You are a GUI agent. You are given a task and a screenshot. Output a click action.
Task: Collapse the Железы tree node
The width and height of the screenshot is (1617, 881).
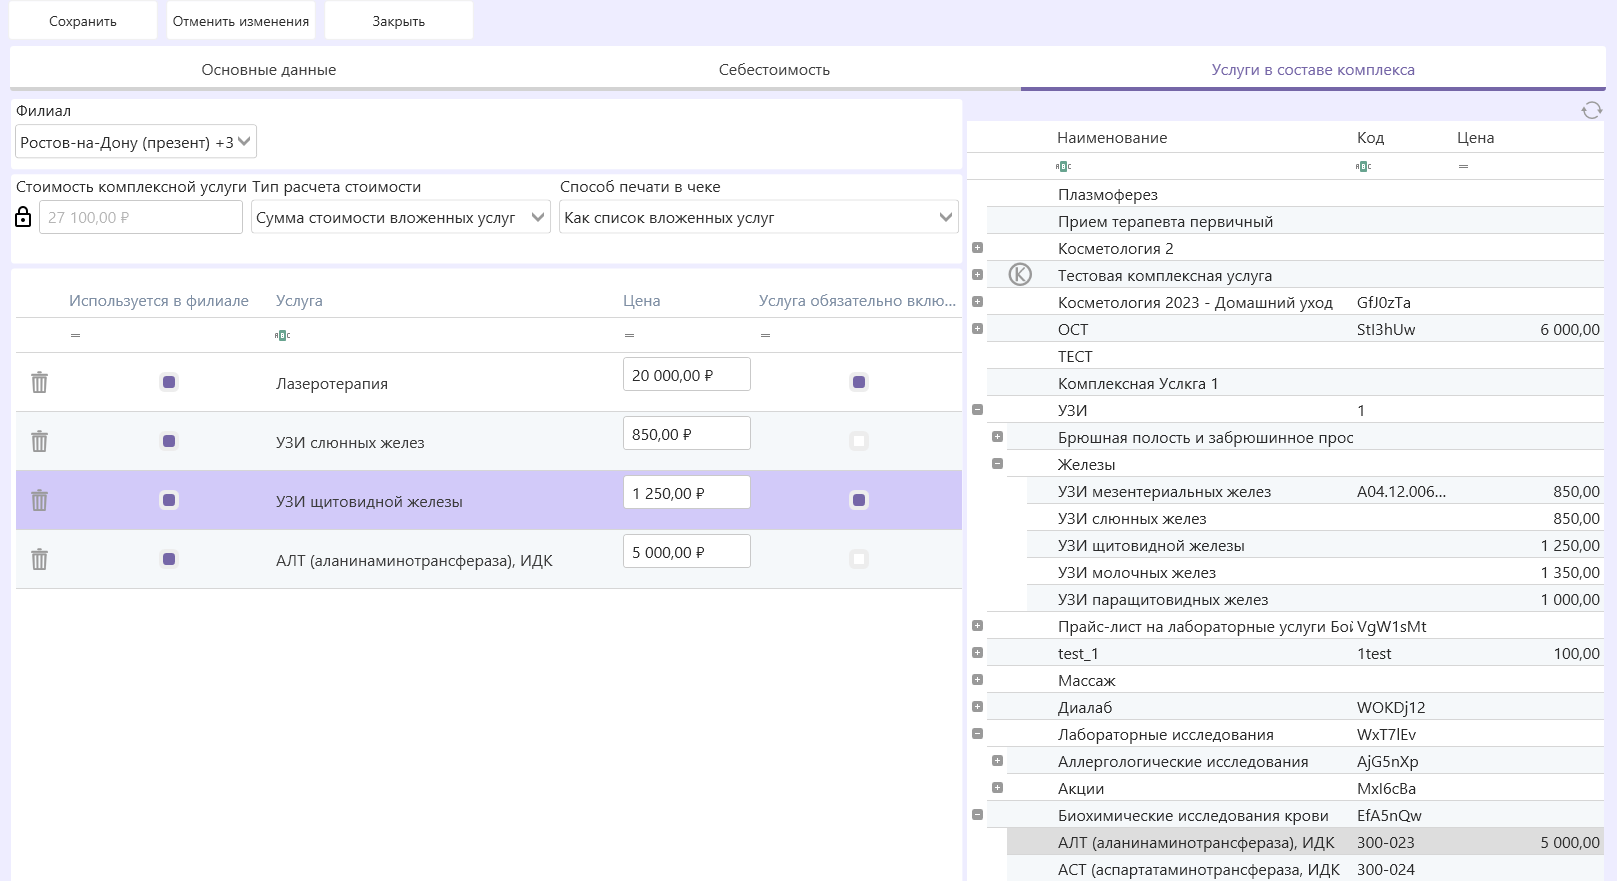point(998,463)
